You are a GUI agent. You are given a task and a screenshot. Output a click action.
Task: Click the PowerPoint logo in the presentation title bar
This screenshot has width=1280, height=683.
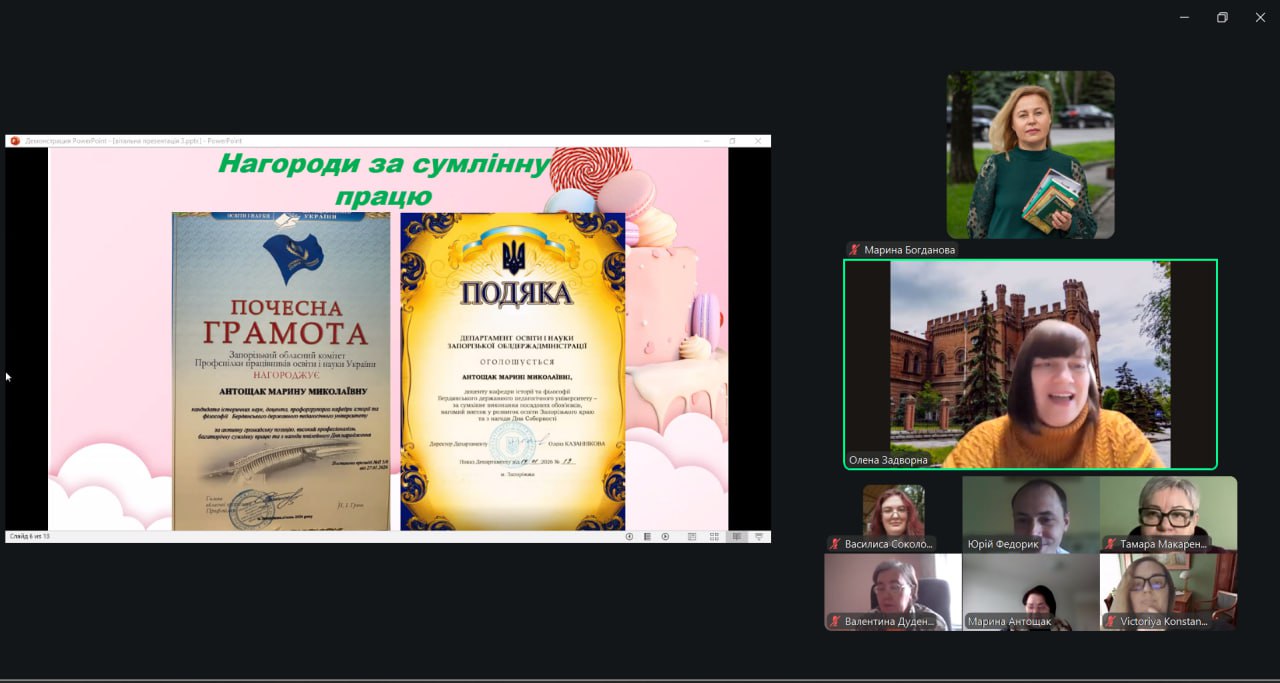[x=15, y=141]
